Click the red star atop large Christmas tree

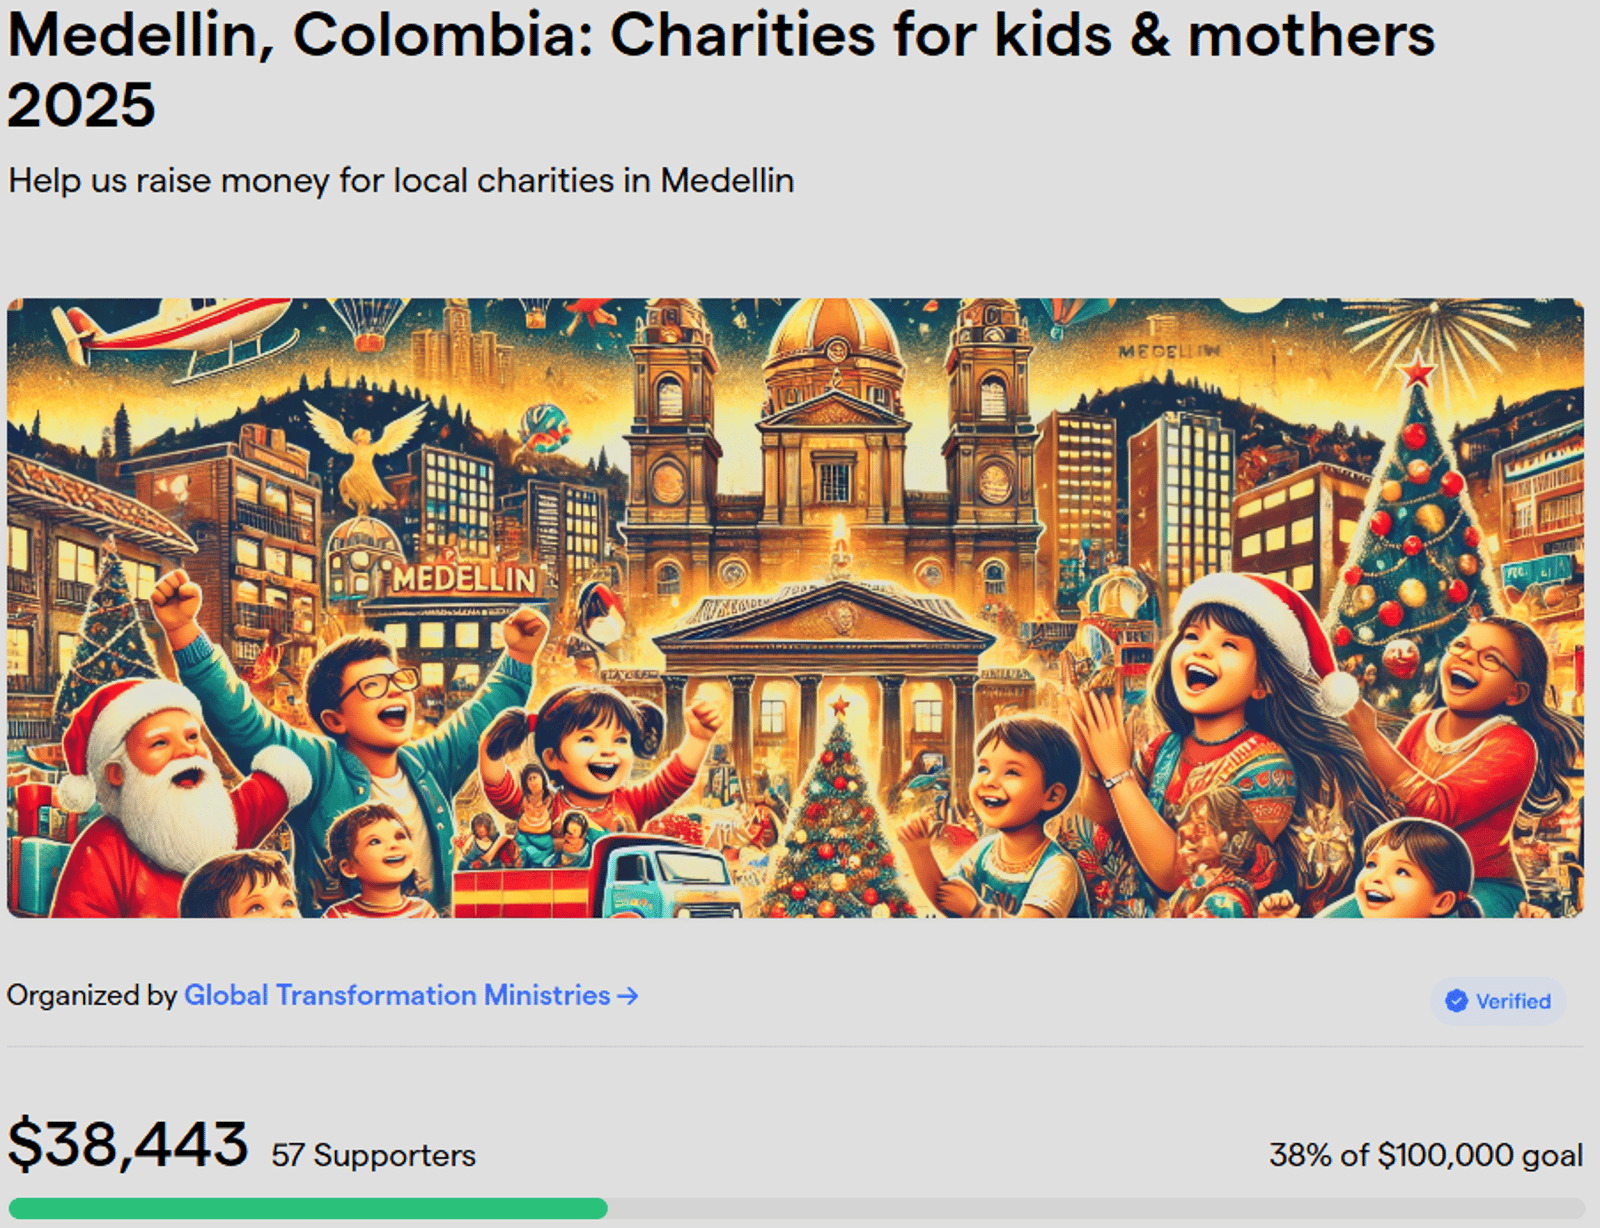[1417, 373]
